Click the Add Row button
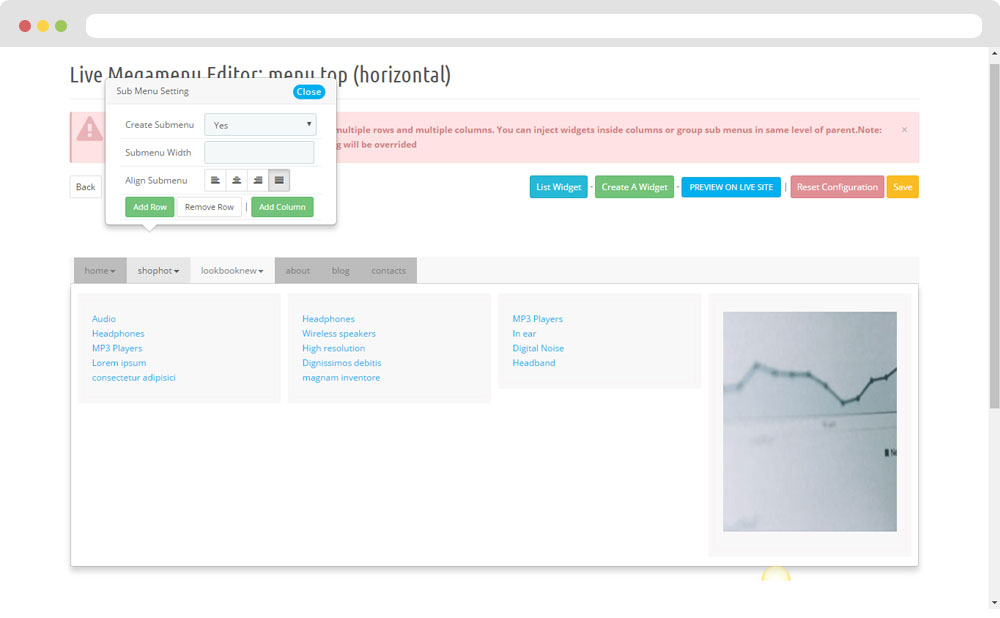This screenshot has width=1000, height=618. [x=150, y=207]
